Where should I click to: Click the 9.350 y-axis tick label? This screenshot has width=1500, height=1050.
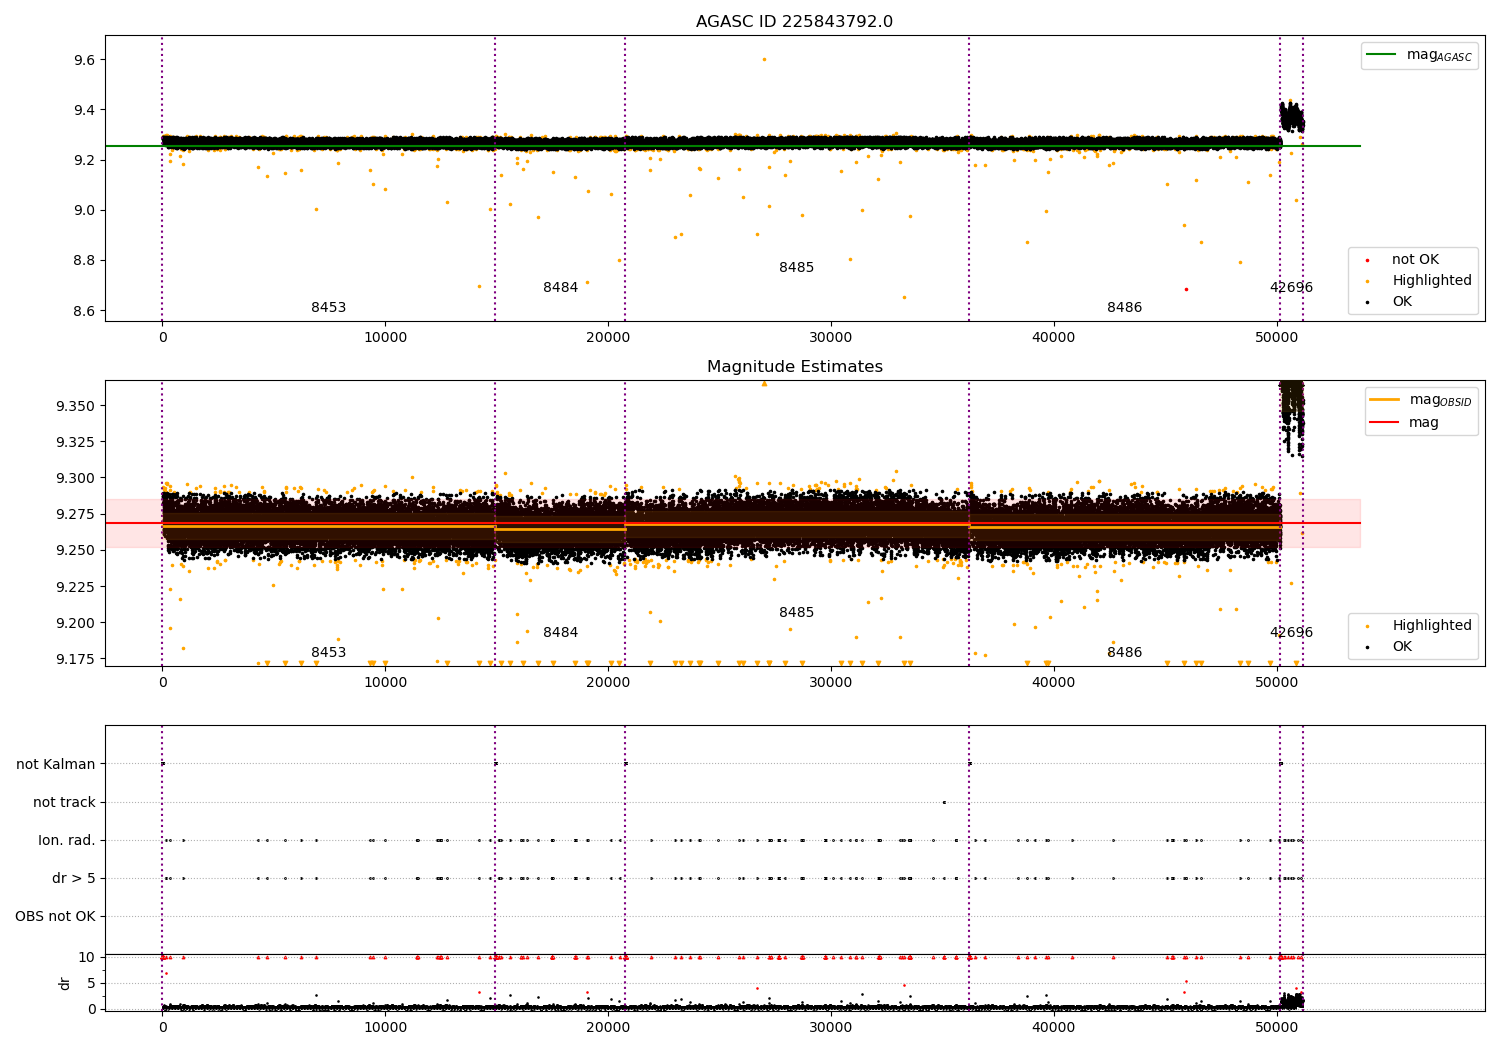click(x=76, y=406)
